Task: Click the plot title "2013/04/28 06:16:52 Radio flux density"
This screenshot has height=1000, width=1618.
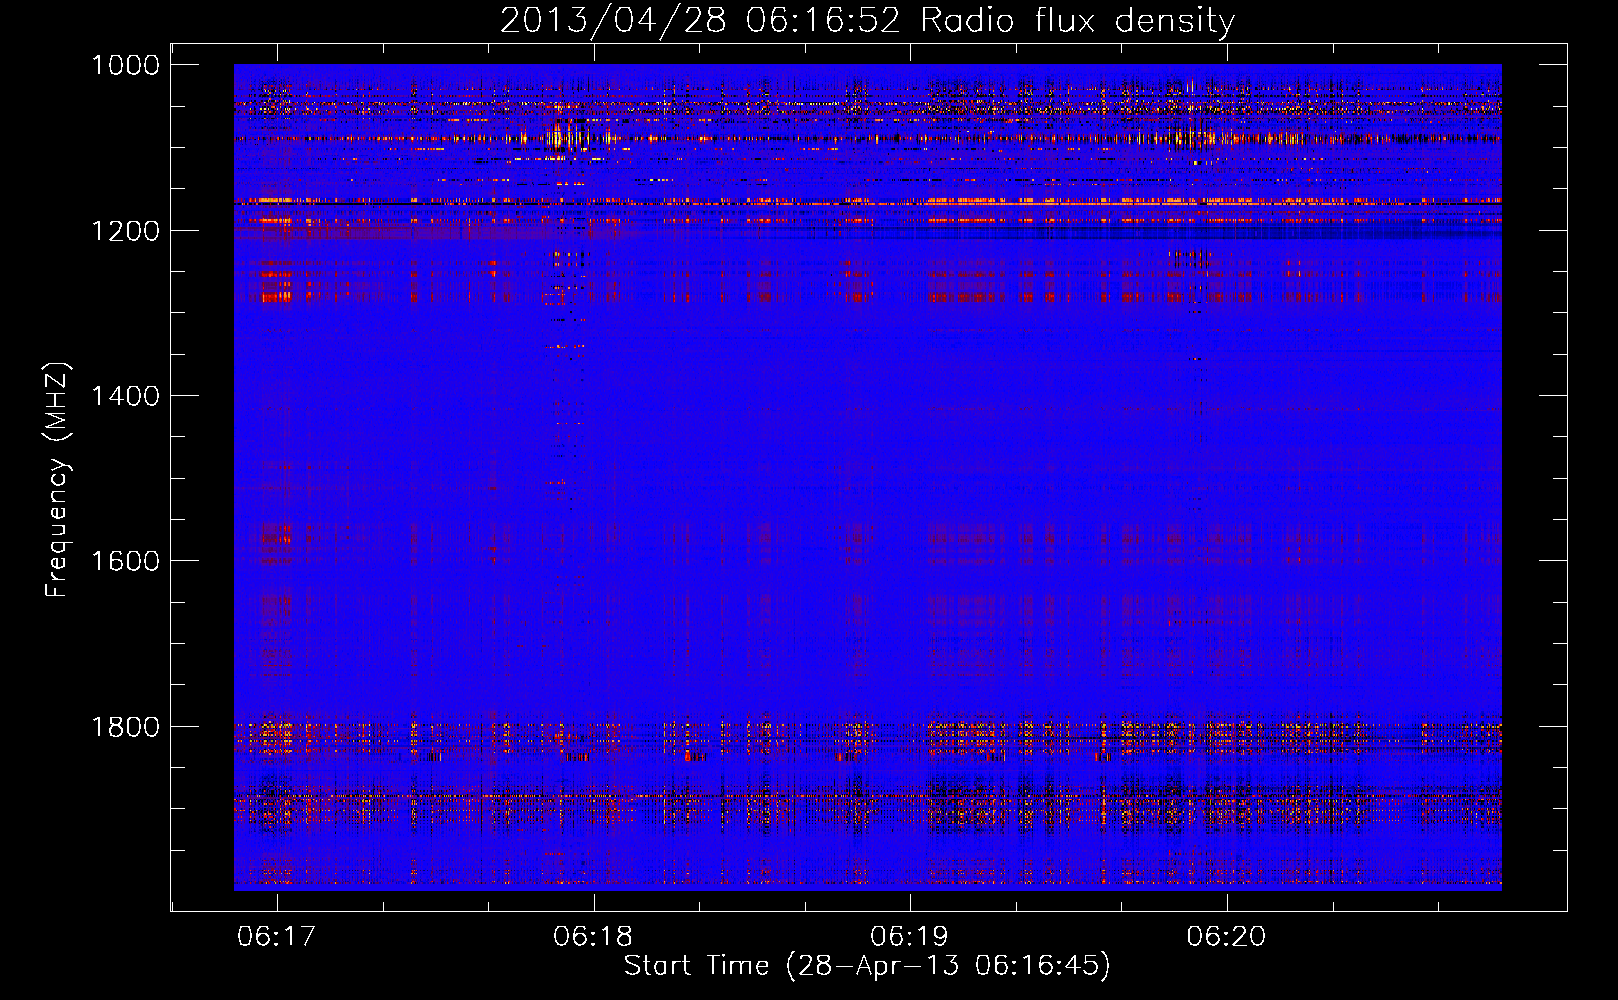Action: [x=867, y=20]
